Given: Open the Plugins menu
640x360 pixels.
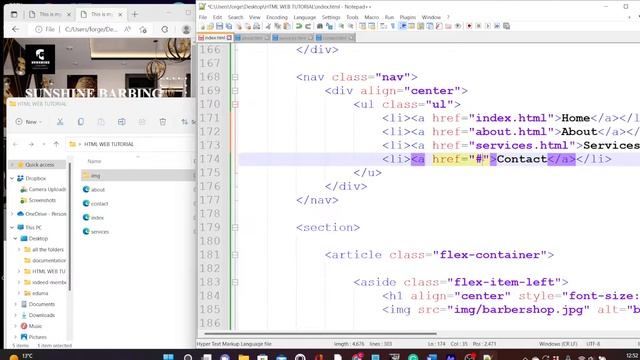Looking at the screenshot, I should 407,17.
